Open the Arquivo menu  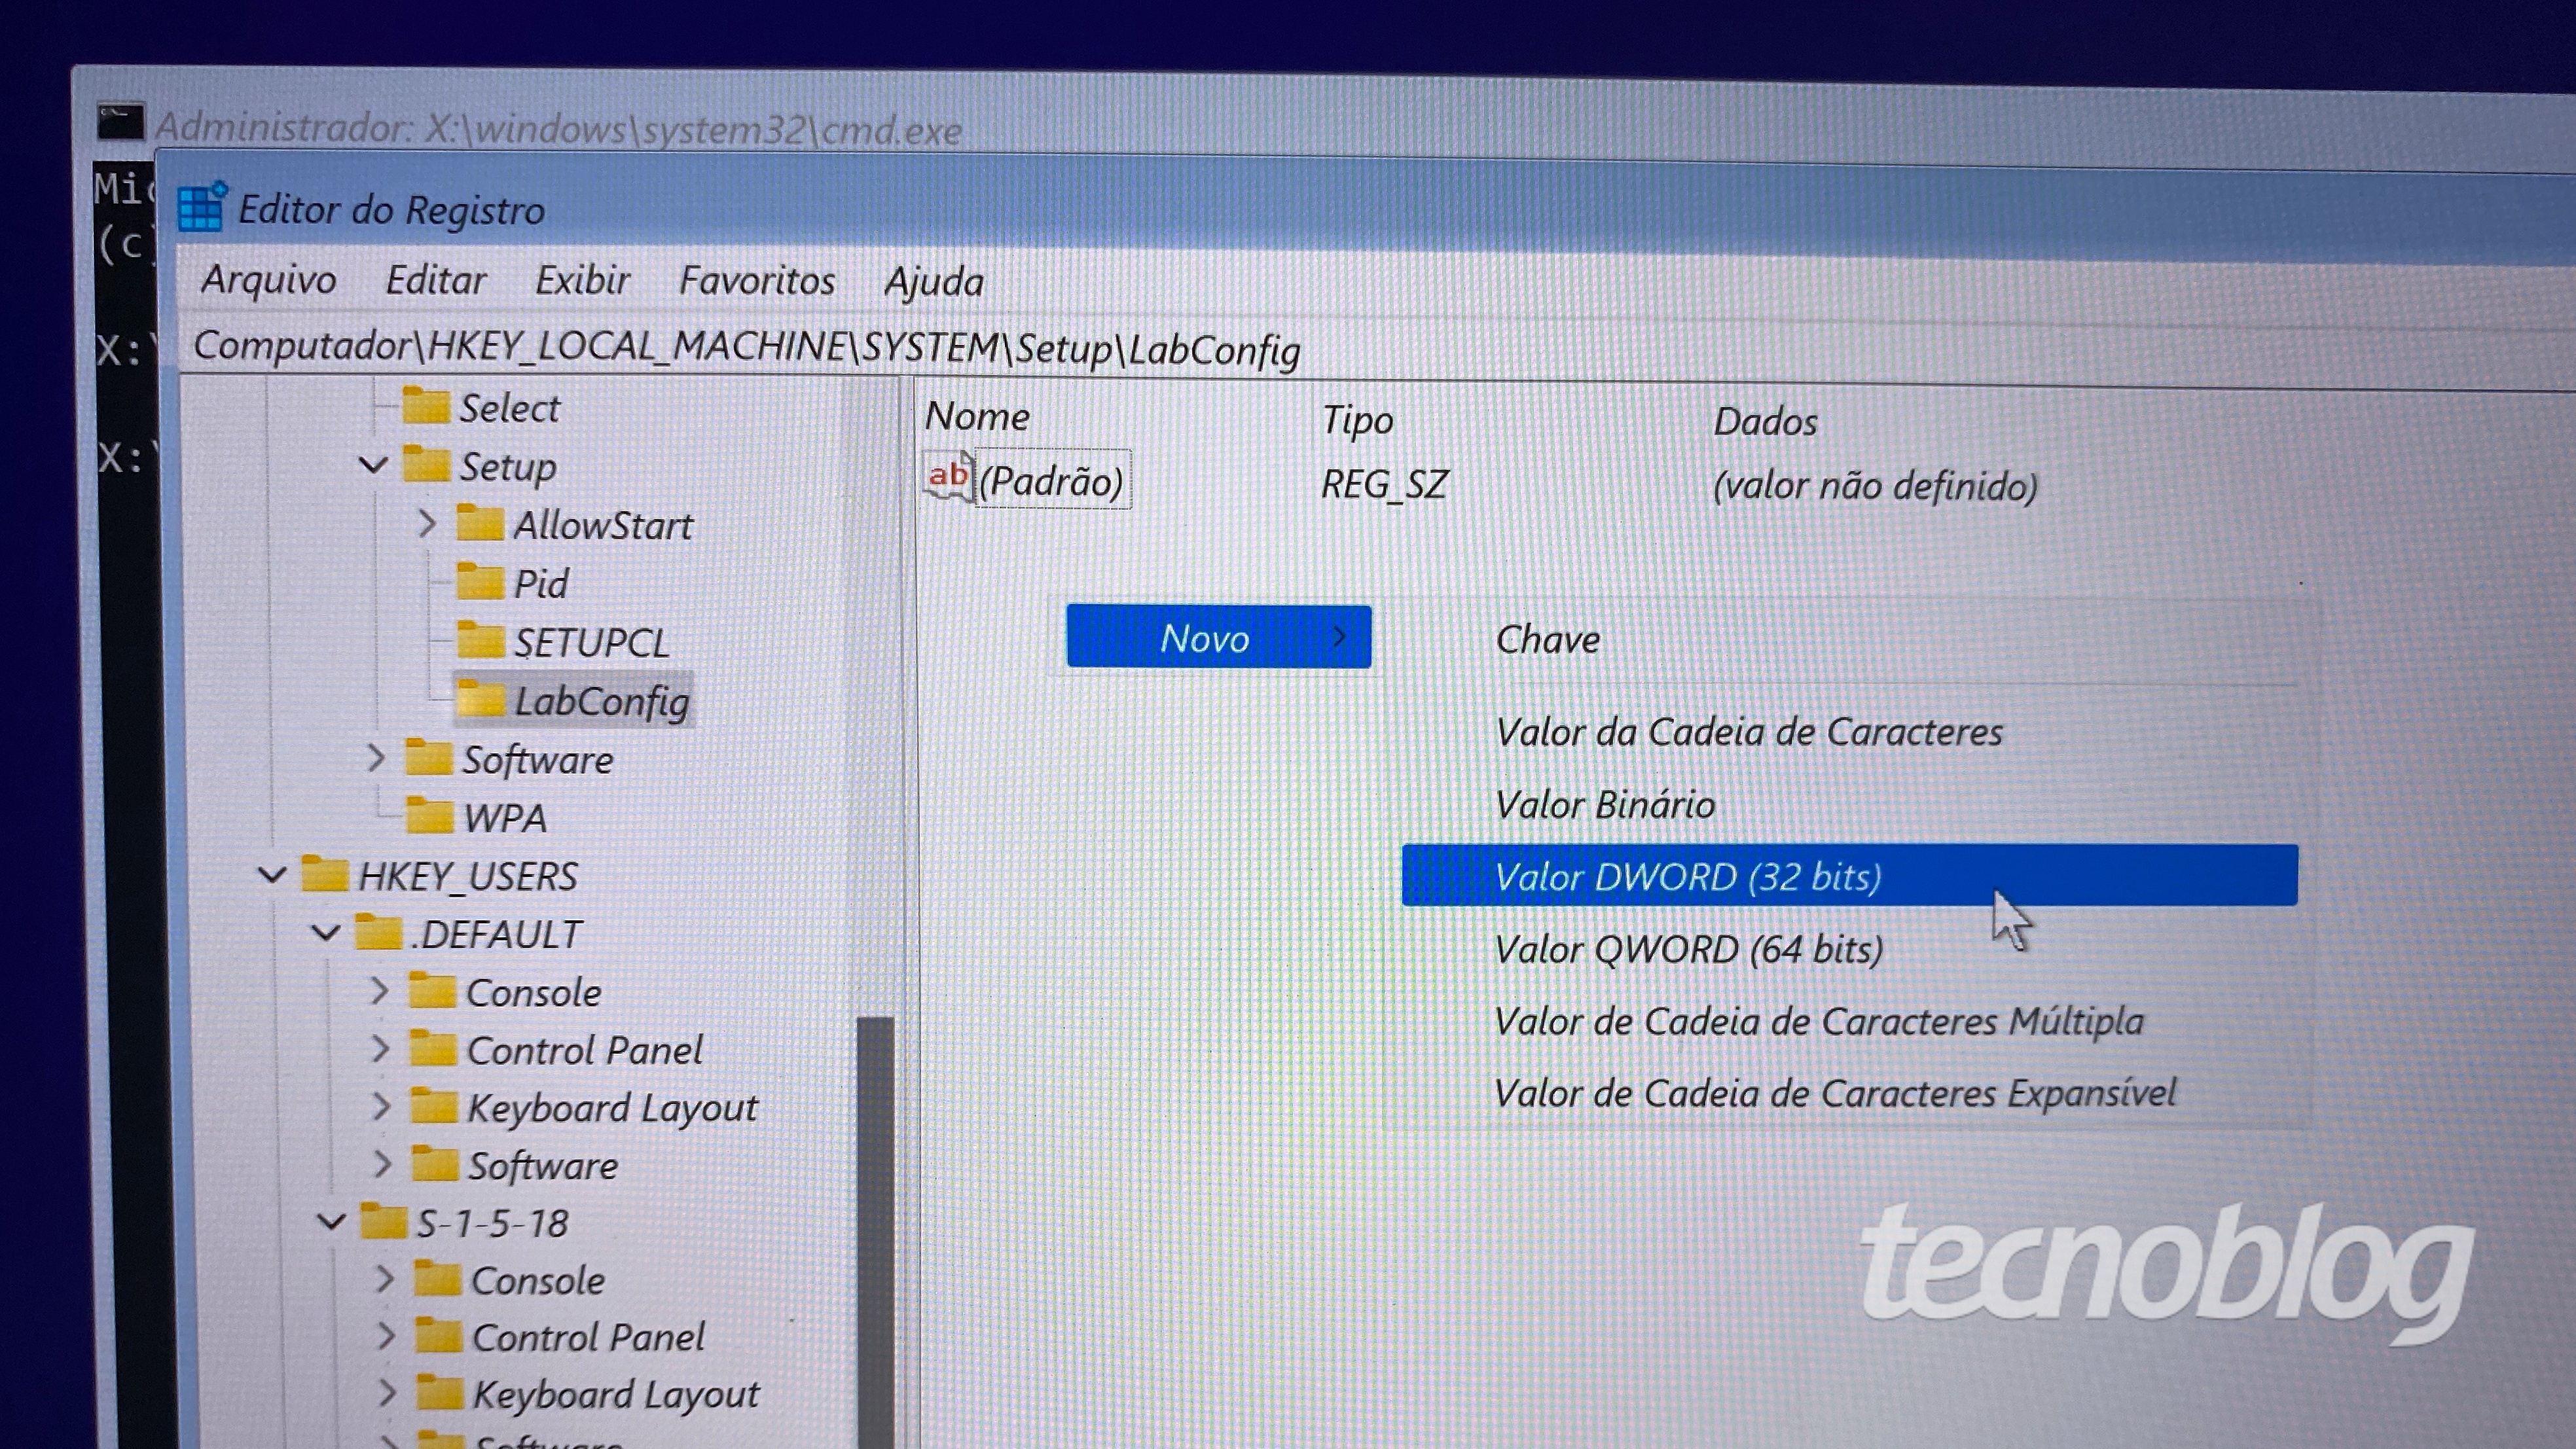coord(267,279)
